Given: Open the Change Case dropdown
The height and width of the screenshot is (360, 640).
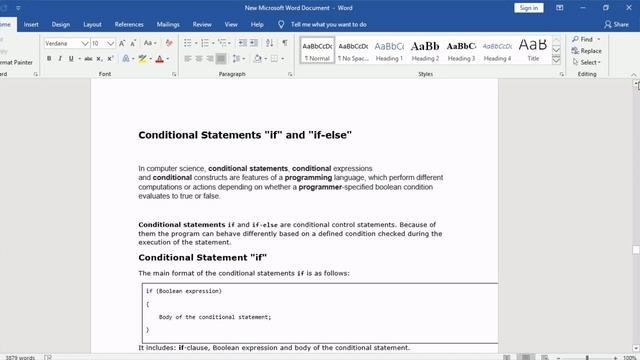Looking at the screenshot, I should click(x=150, y=43).
